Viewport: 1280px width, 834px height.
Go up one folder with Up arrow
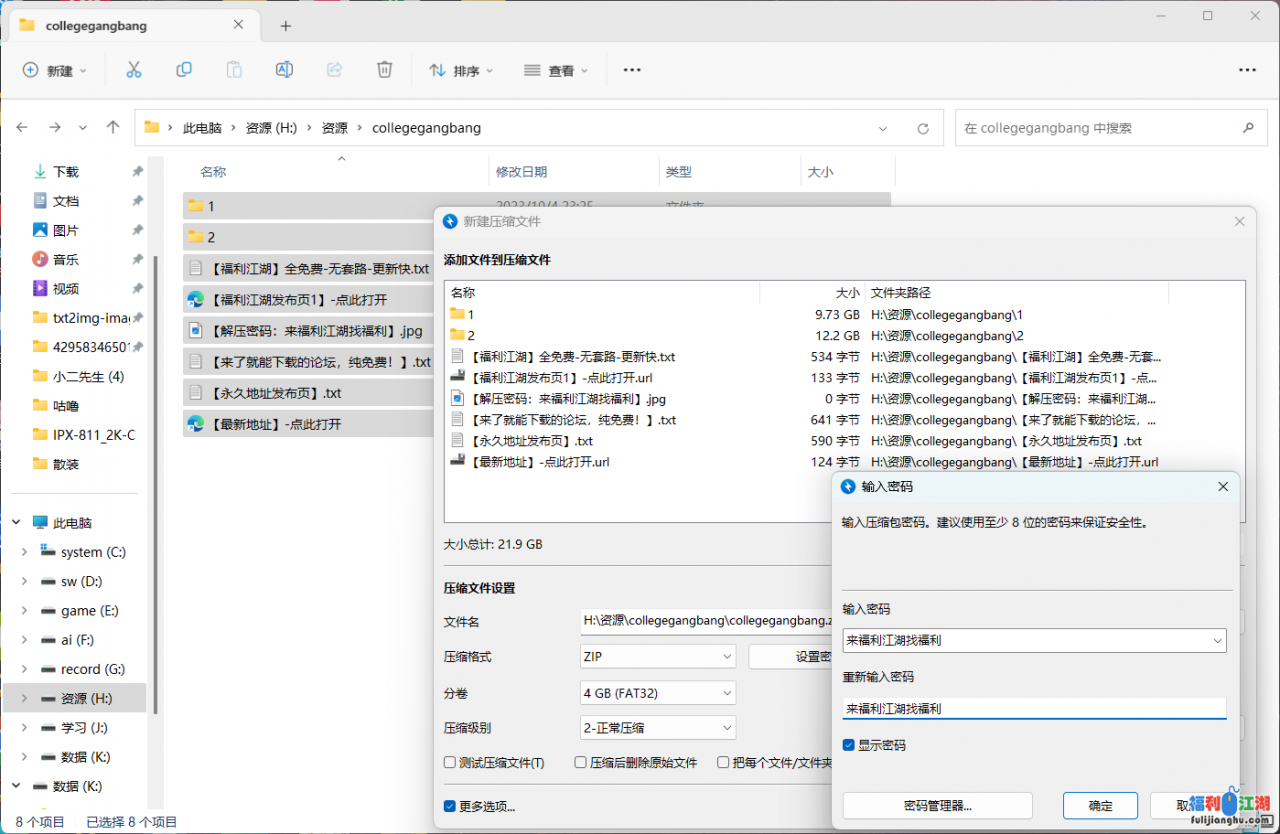pos(113,128)
